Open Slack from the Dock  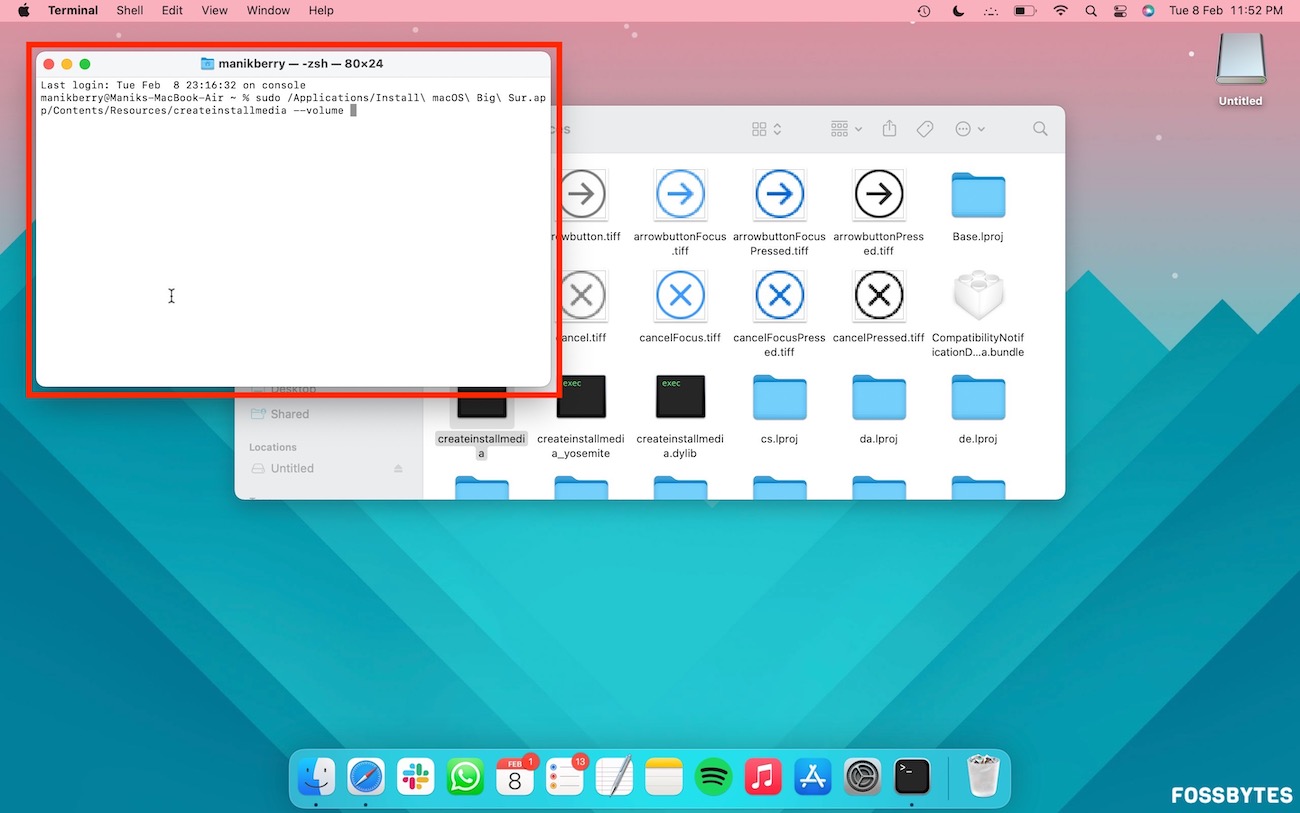point(415,776)
